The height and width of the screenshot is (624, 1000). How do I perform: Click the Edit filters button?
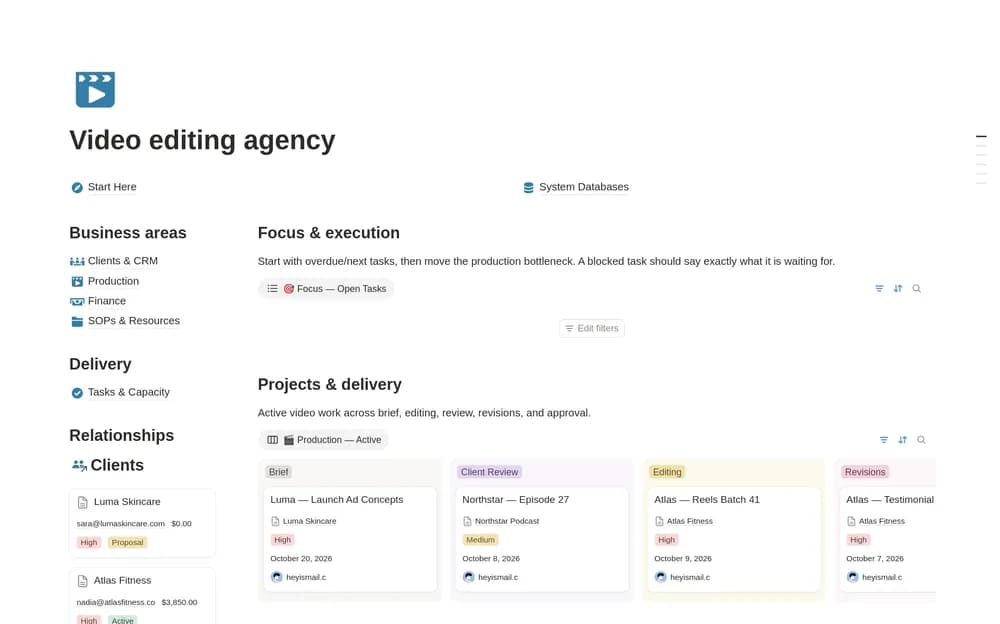592,329
